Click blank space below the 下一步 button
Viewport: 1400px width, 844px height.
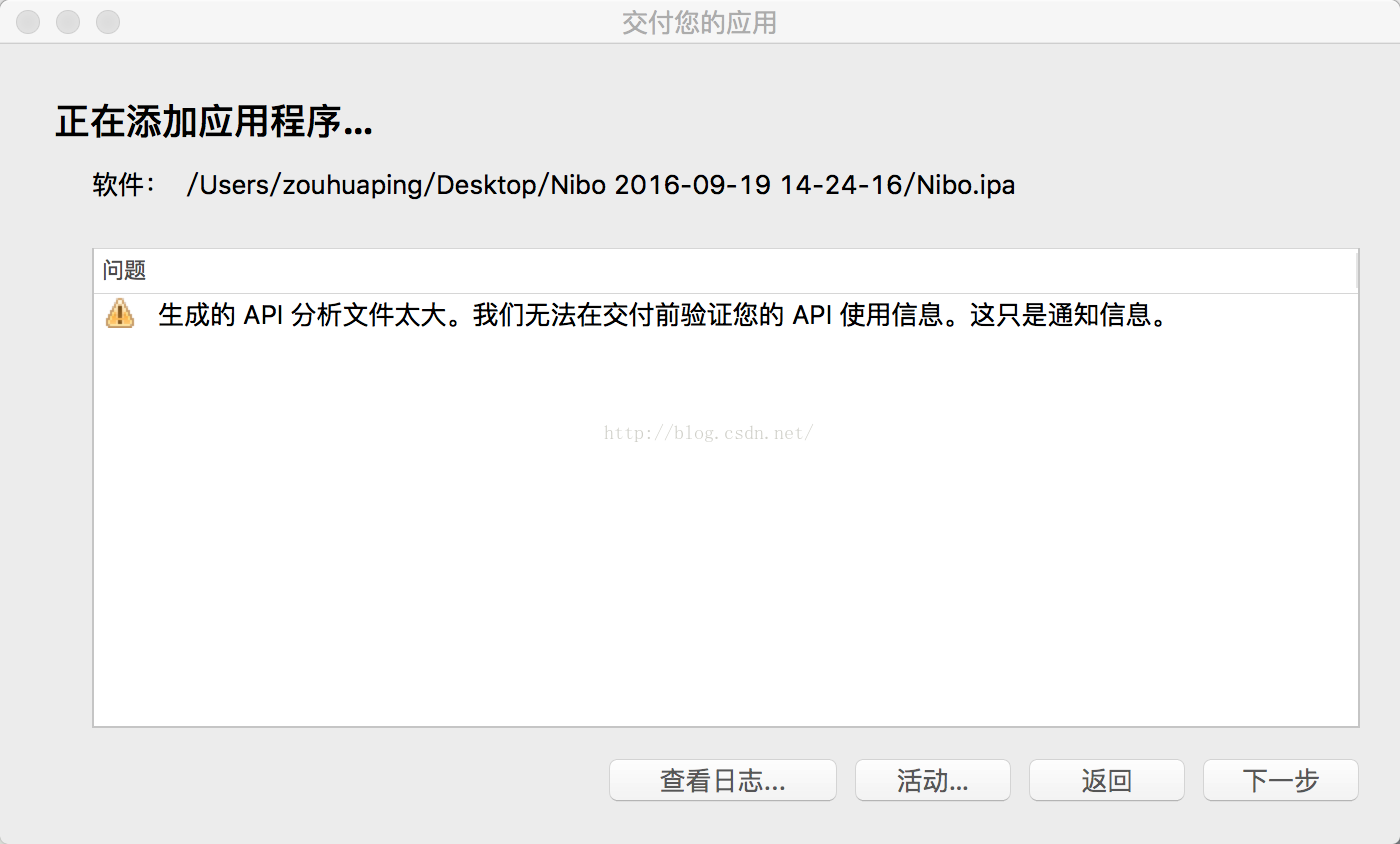tap(1280, 823)
